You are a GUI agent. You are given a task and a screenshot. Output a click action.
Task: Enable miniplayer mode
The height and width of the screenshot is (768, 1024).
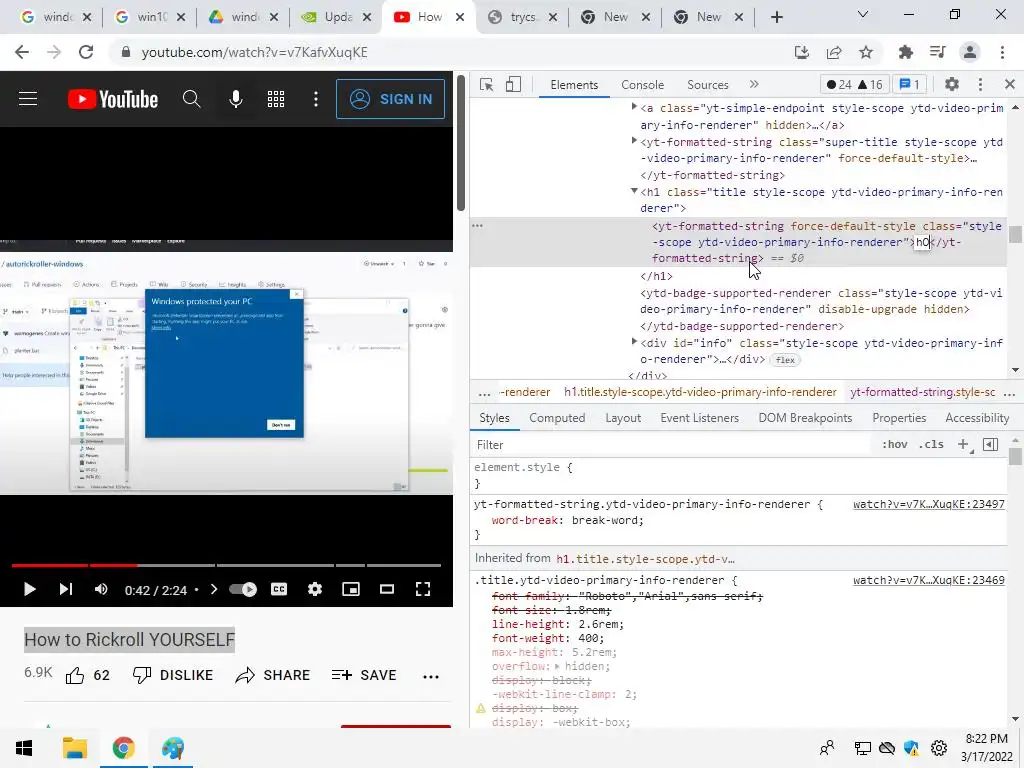pos(351,590)
